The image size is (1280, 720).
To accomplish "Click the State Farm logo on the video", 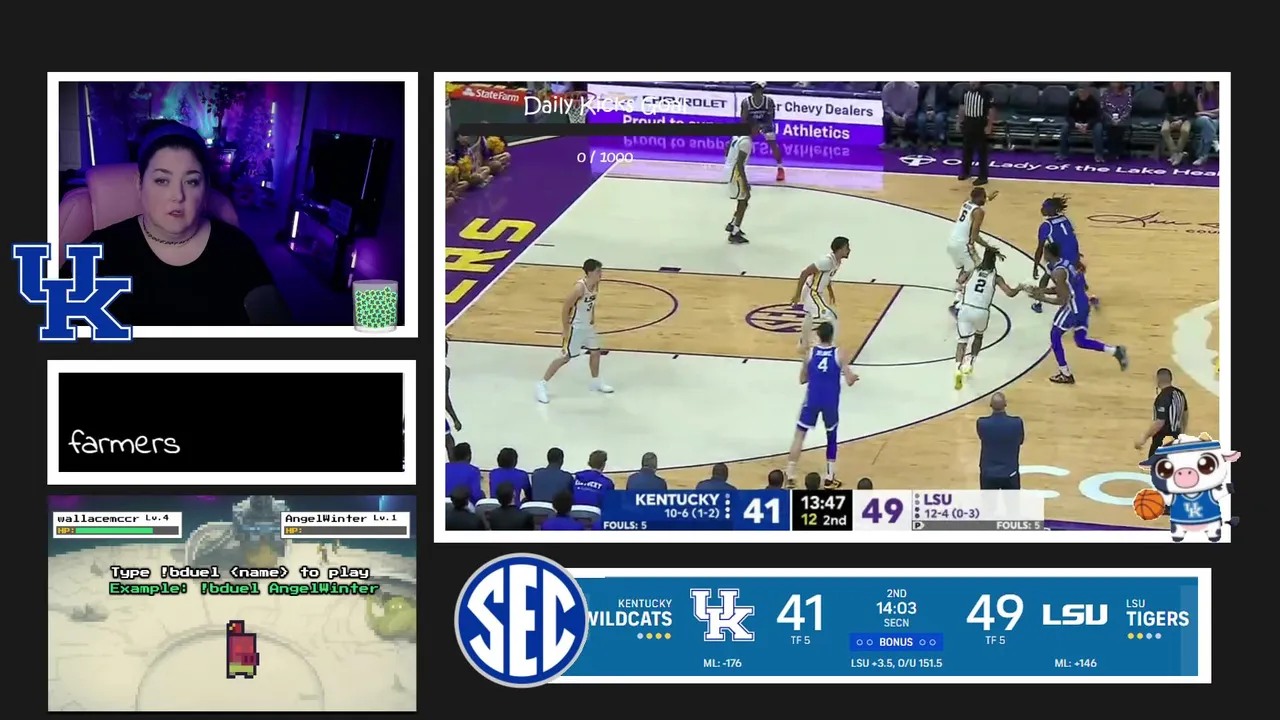I will pos(489,94).
